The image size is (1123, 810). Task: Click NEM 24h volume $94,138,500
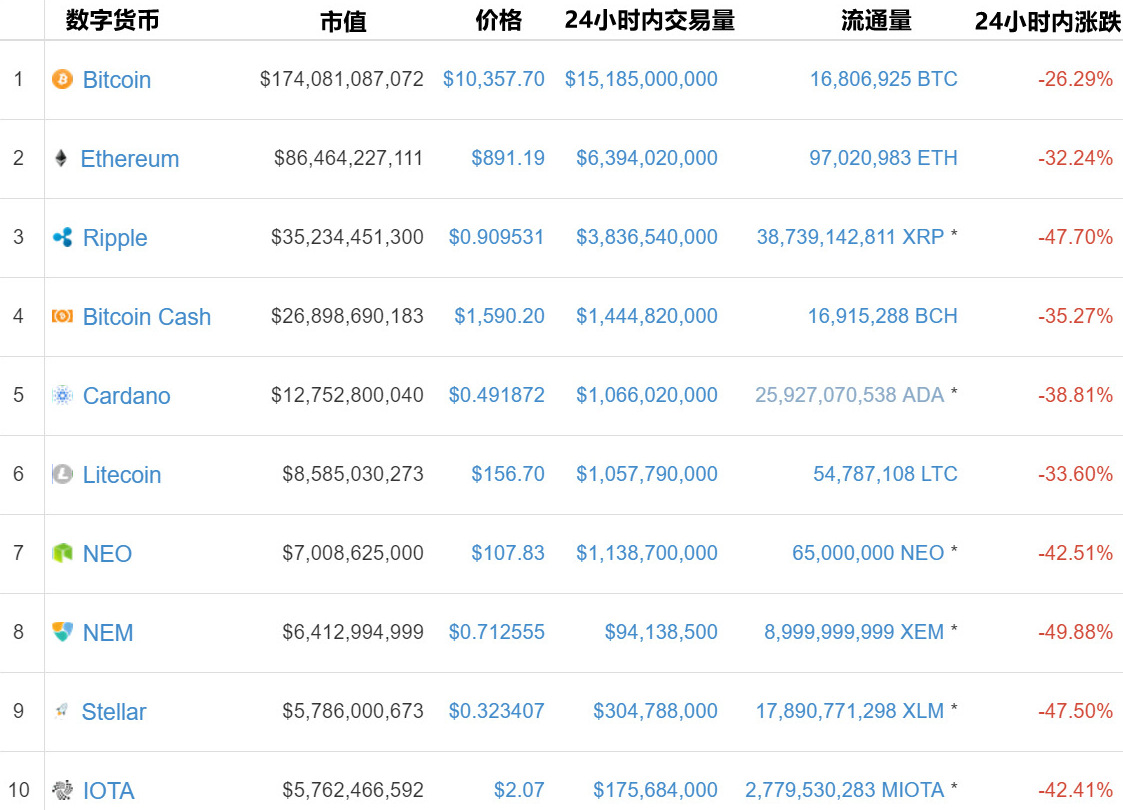pos(661,632)
